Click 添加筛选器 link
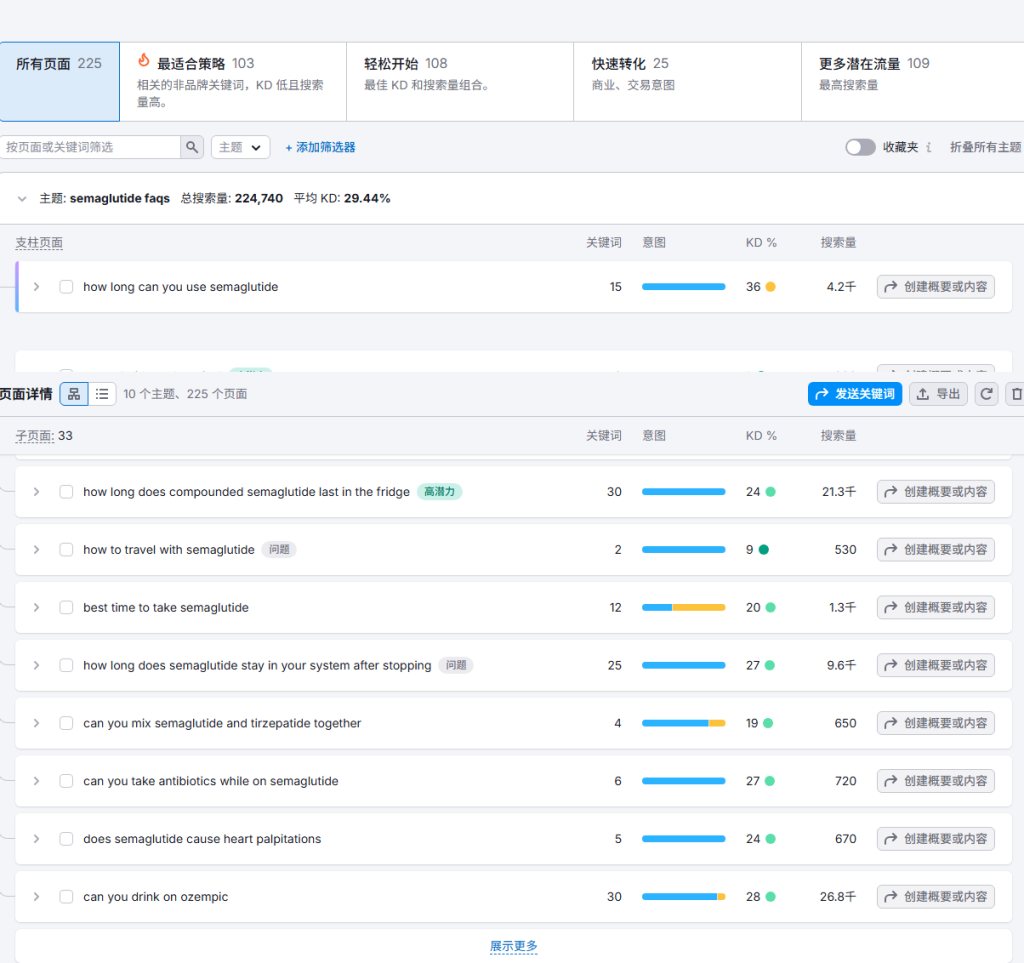The height and width of the screenshot is (963, 1024). click(320, 148)
